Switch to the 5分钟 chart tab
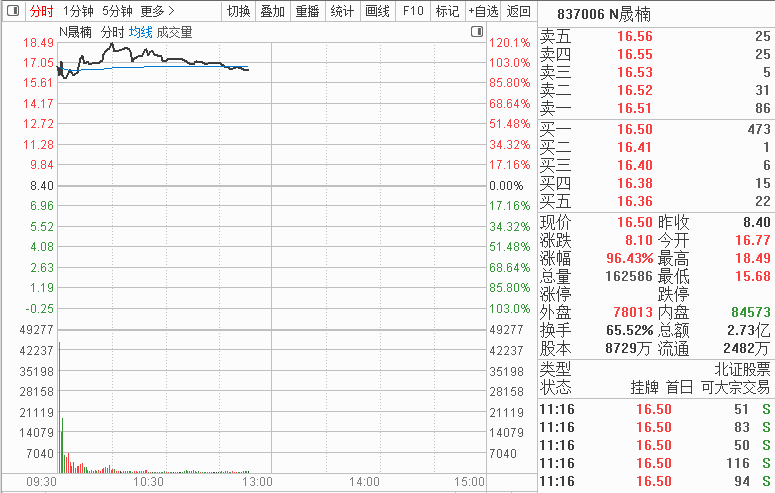This screenshot has height=493, width=775. tap(117, 11)
